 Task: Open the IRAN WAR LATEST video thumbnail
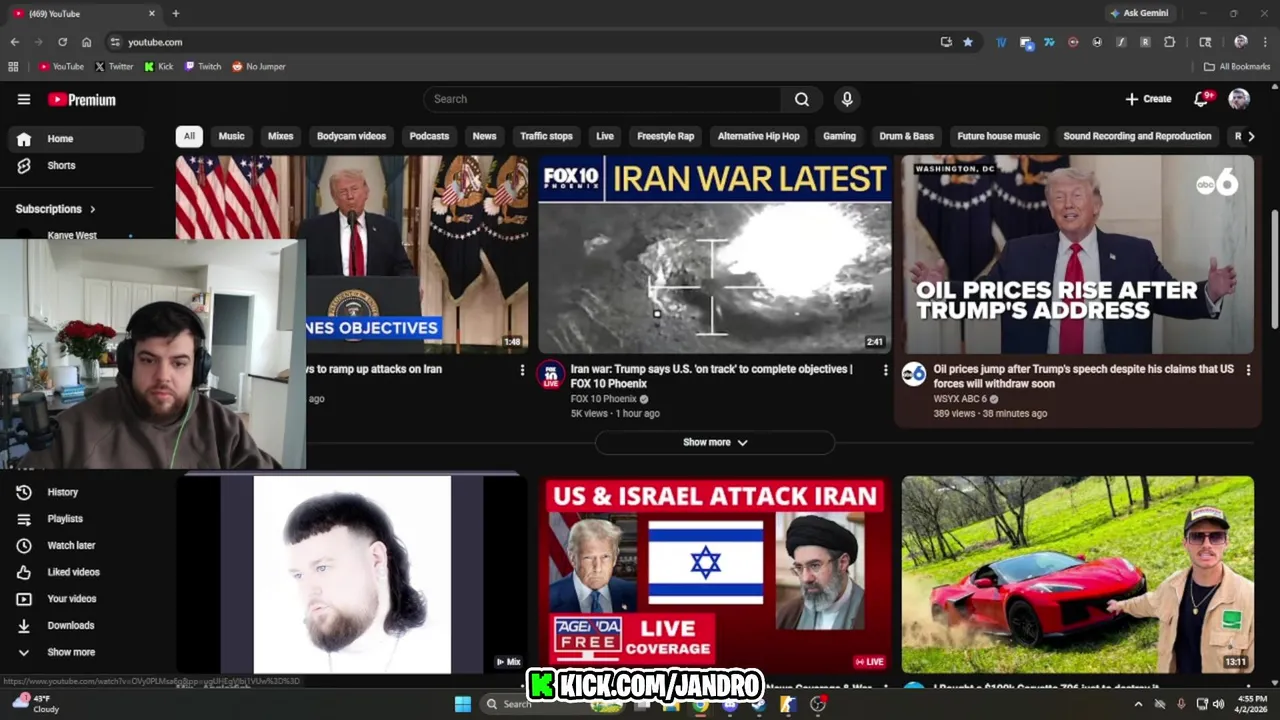click(x=714, y=254)
